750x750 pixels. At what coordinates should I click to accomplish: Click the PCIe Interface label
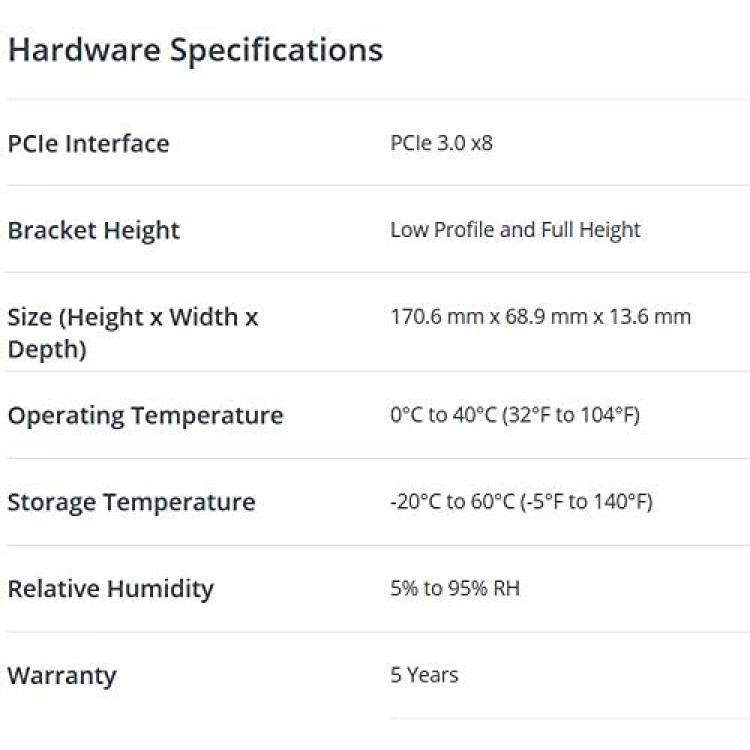(88, 143)
